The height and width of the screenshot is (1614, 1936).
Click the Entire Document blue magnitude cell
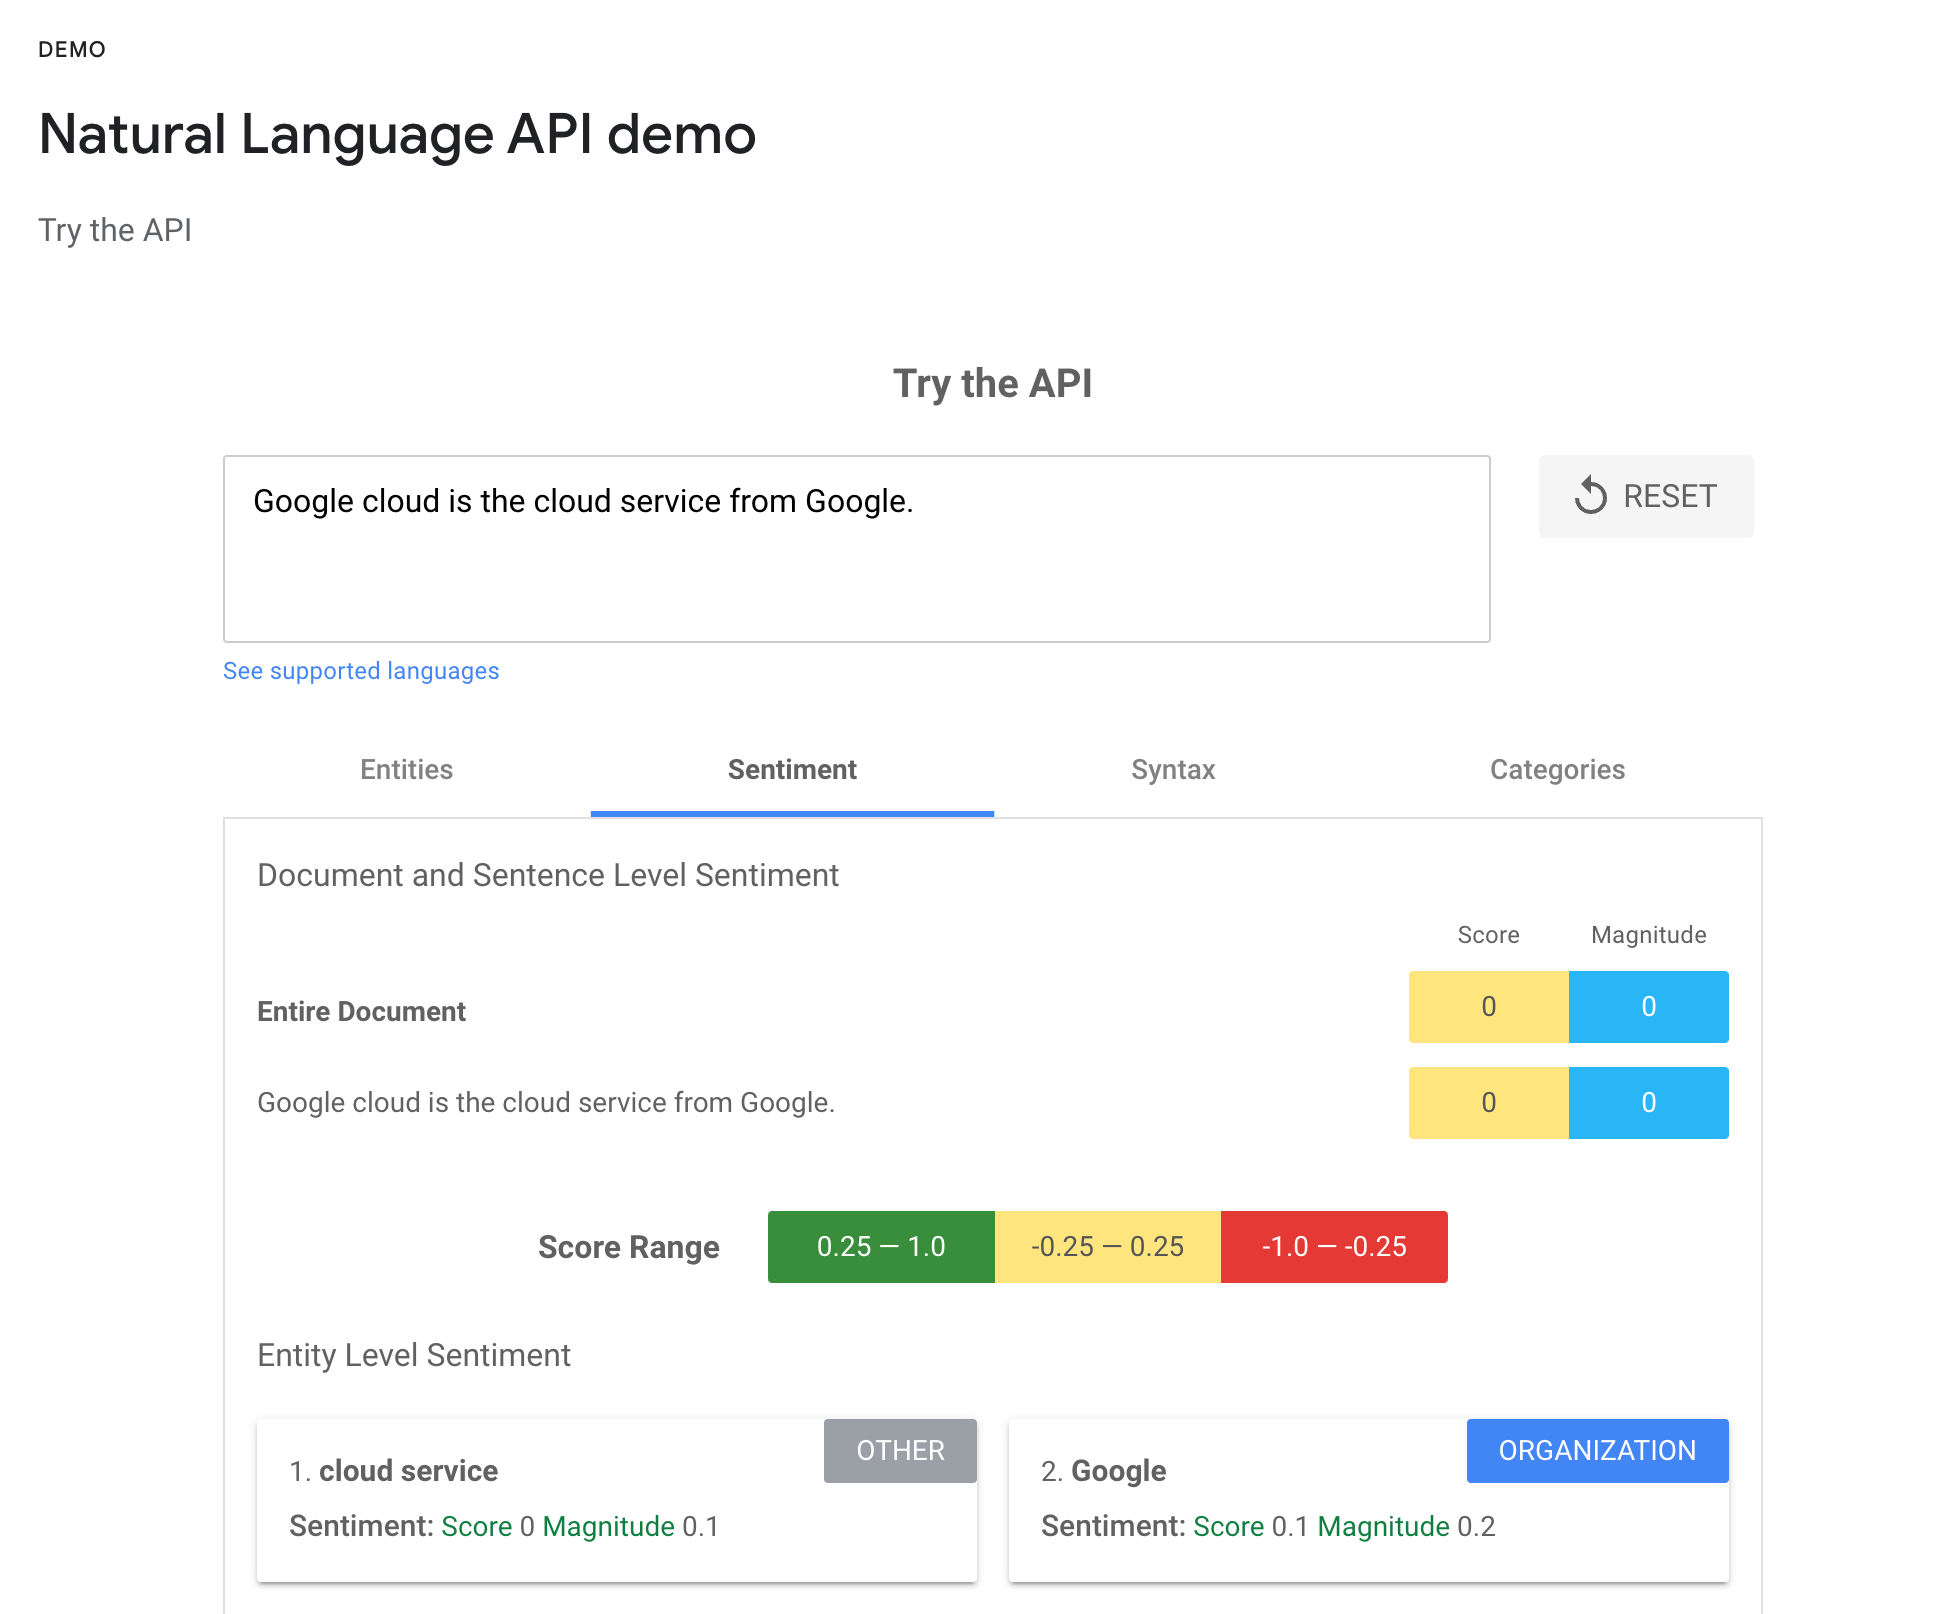(1648, 1007)
